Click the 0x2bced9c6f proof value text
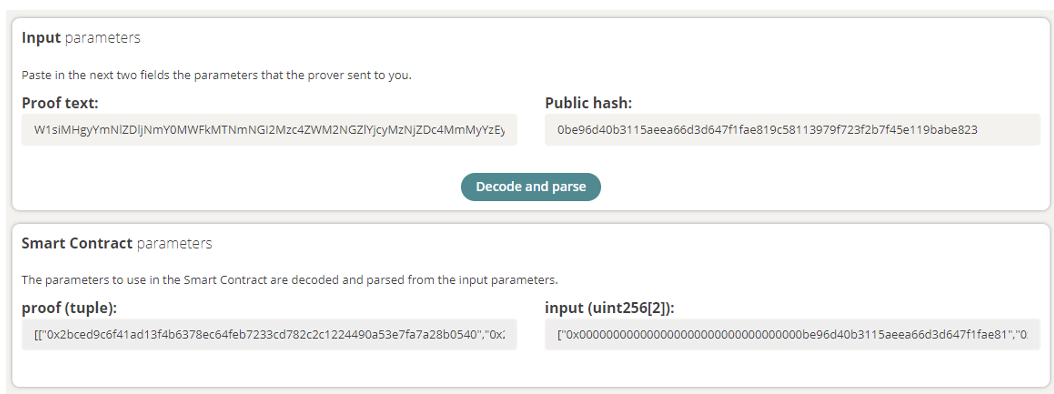1054x394 pixels. point(270,334)
